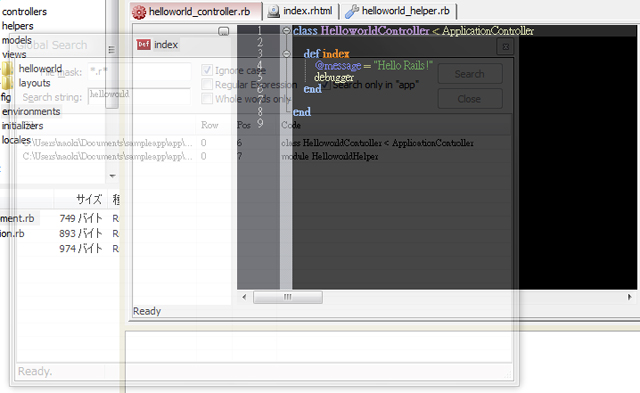This screenshot has height=393, width=640.
Task: Click the 974 バイト size cell
Action: coord(81,249)
